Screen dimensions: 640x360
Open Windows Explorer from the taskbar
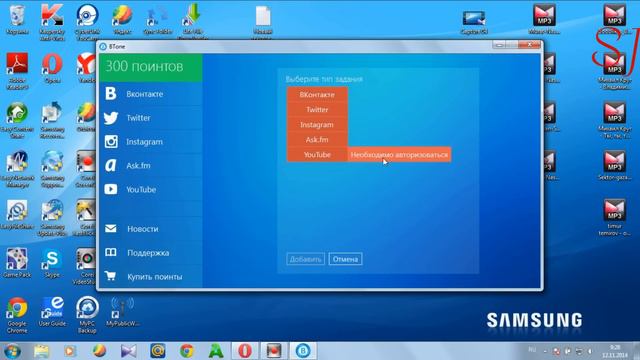click(41, 351)
